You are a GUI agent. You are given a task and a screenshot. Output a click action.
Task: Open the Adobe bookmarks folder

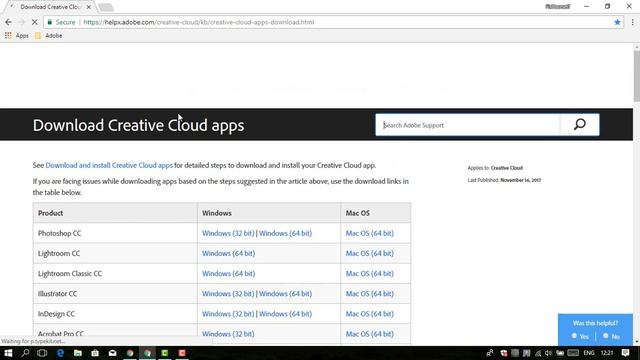pyautogui.click(x=49, y=36)
